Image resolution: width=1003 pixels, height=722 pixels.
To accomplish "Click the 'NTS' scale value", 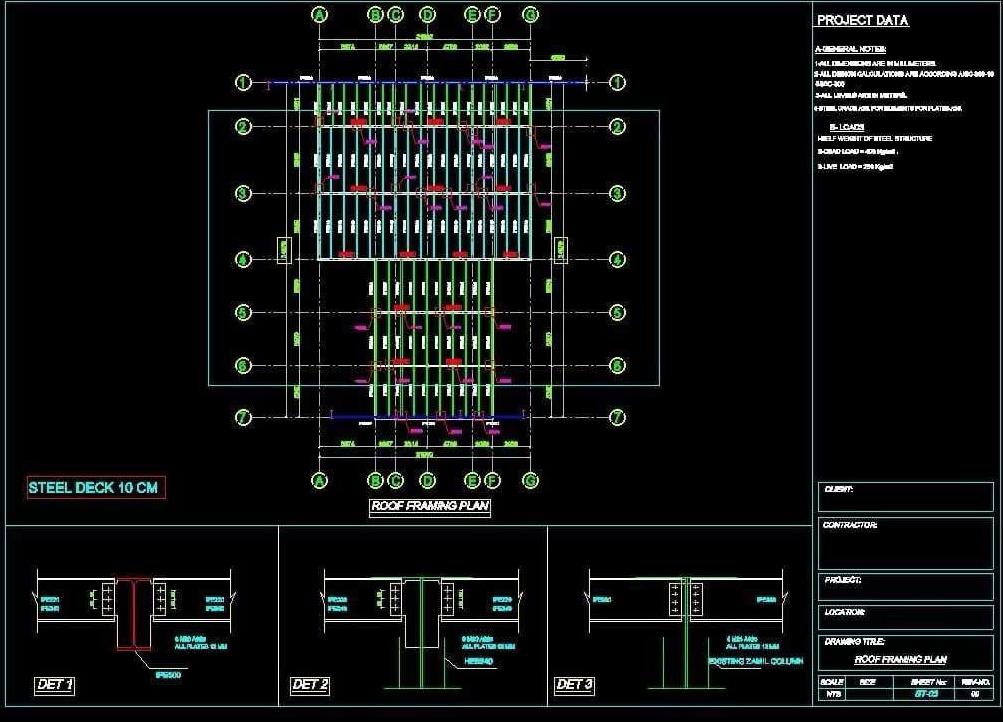I will 833,694.
